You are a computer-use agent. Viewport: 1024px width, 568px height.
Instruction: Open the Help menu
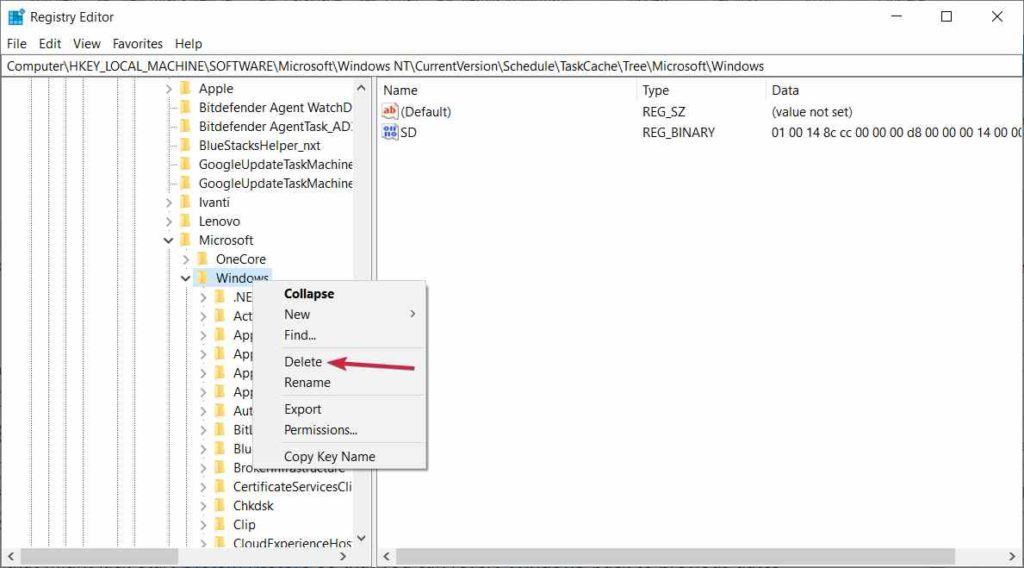coord(188,44)
